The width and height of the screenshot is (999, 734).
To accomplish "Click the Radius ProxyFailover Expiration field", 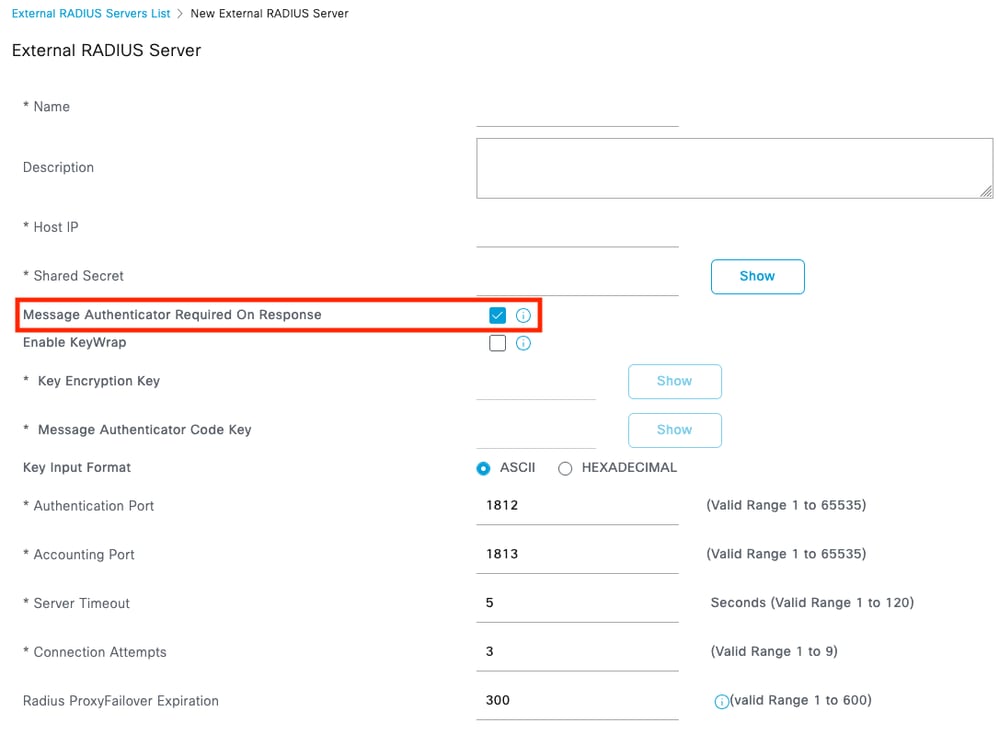I will pyautogui.click(x=577, y=701).
